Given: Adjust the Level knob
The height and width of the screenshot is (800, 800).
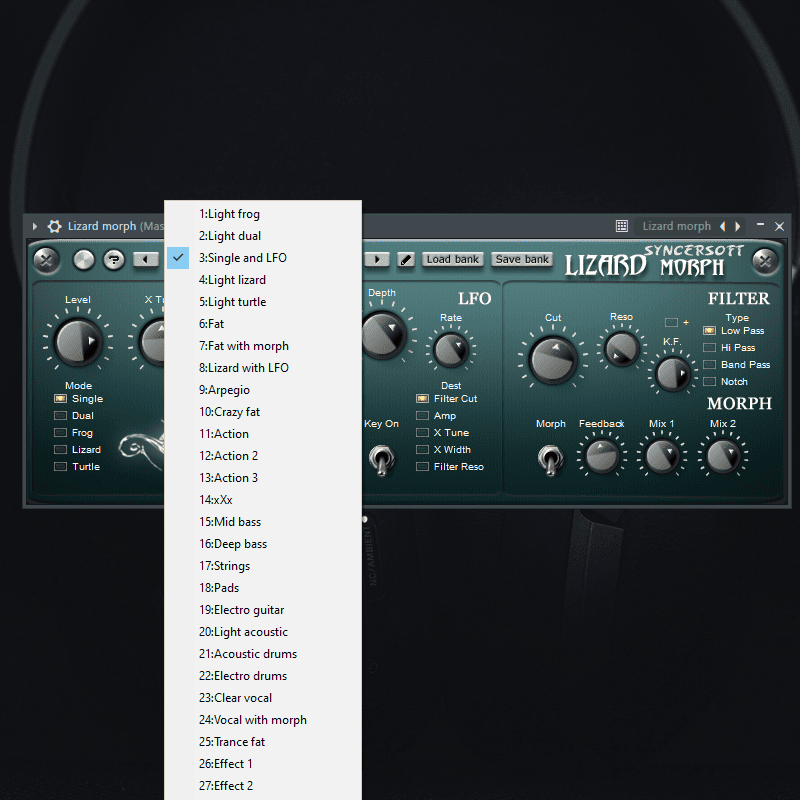Looking at the screenshot, I should (x=78, y=342).
